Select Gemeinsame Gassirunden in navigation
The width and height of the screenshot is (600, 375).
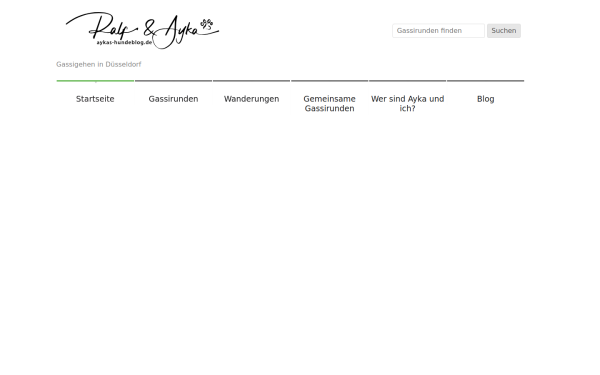point(329,103)
